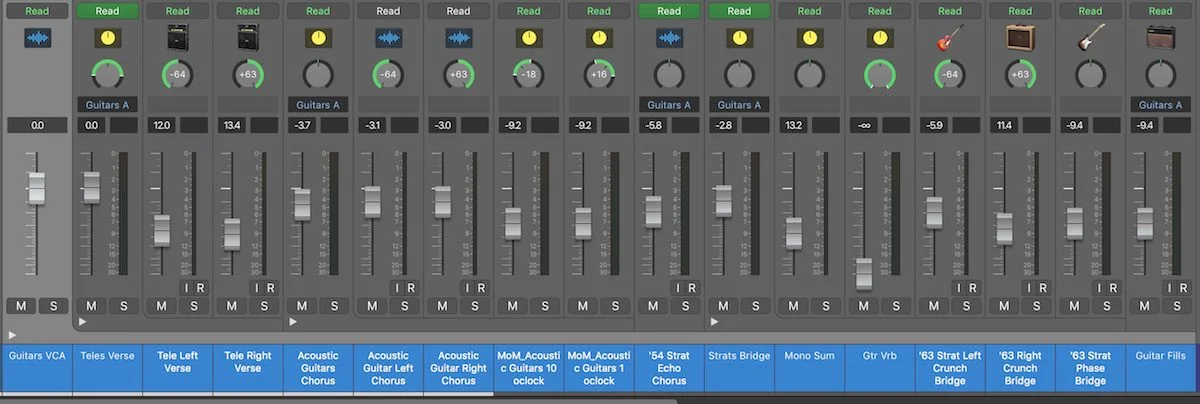Viewport: 1200px width, 404px height.
Task: Expand the Teles Verse stack disclosure triangle
Action: click(82, 322)
